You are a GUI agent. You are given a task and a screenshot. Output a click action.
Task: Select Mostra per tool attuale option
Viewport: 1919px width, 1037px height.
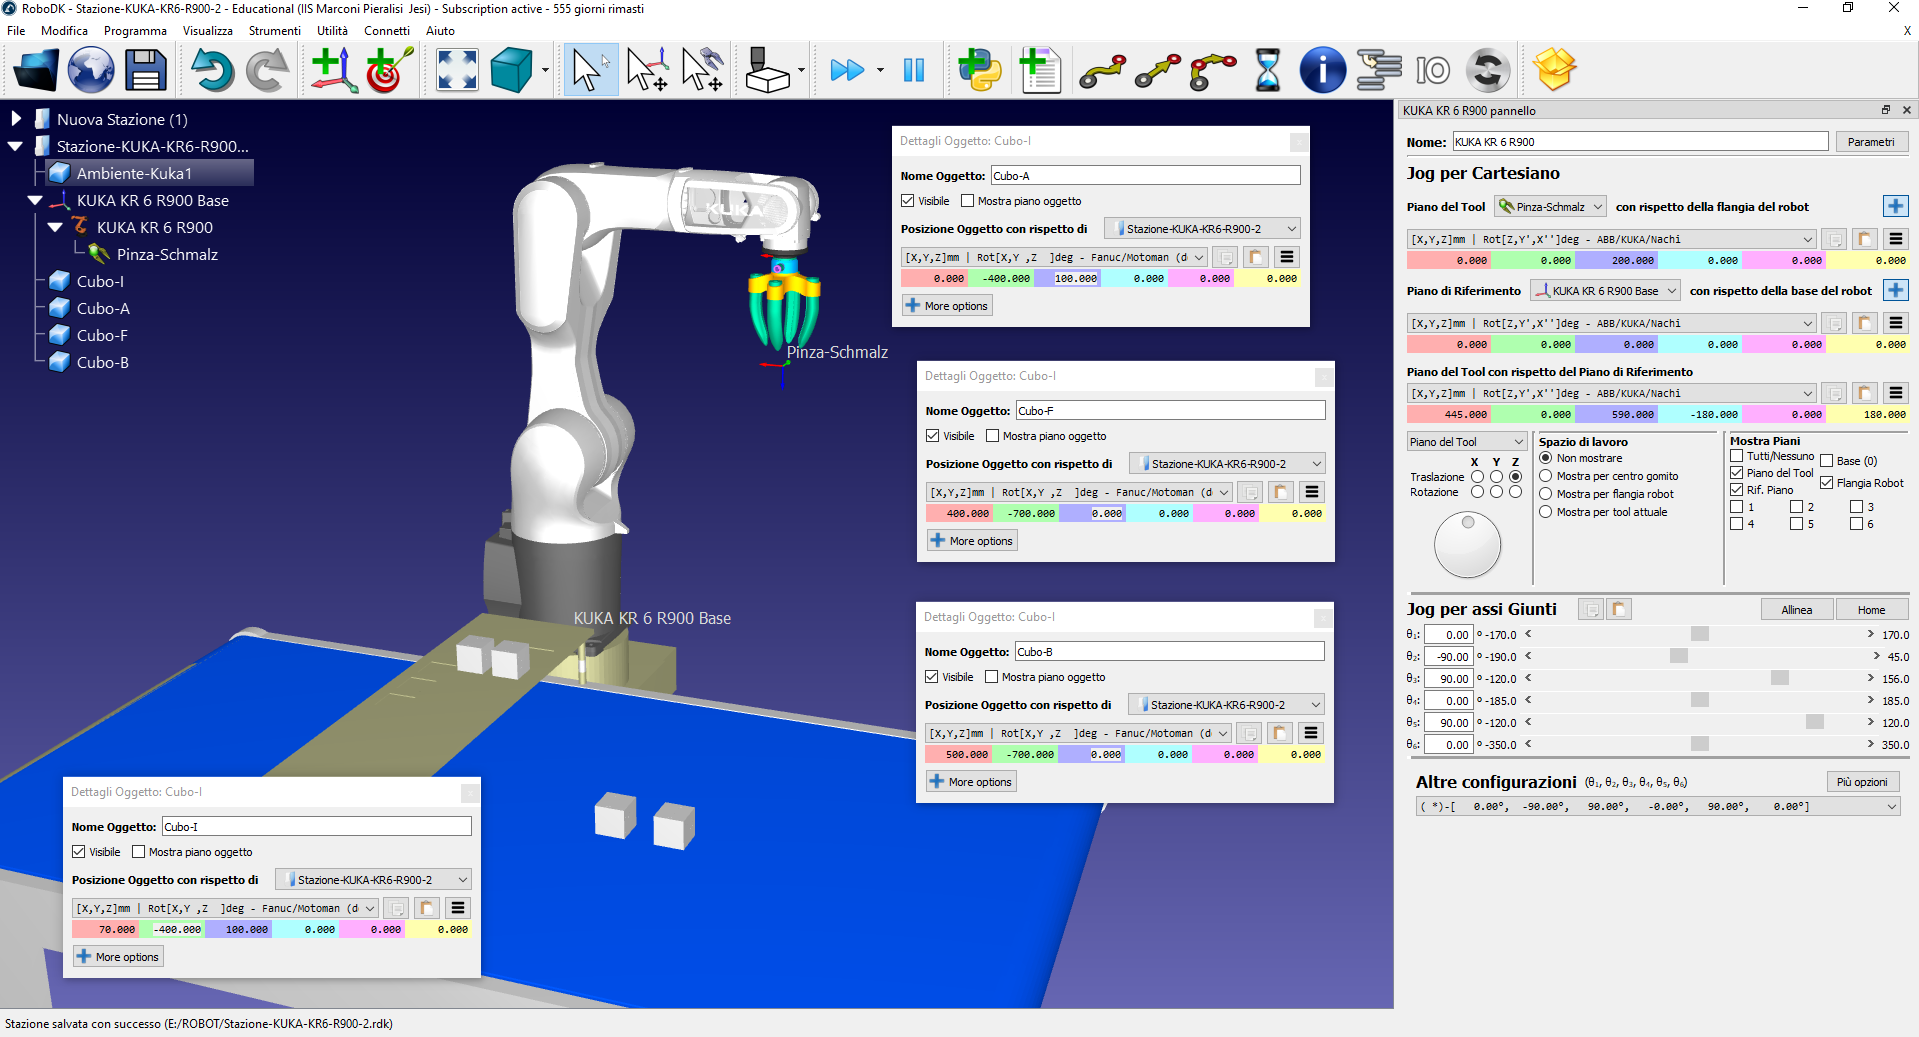pyautogui.click(x=1545, y=512)
